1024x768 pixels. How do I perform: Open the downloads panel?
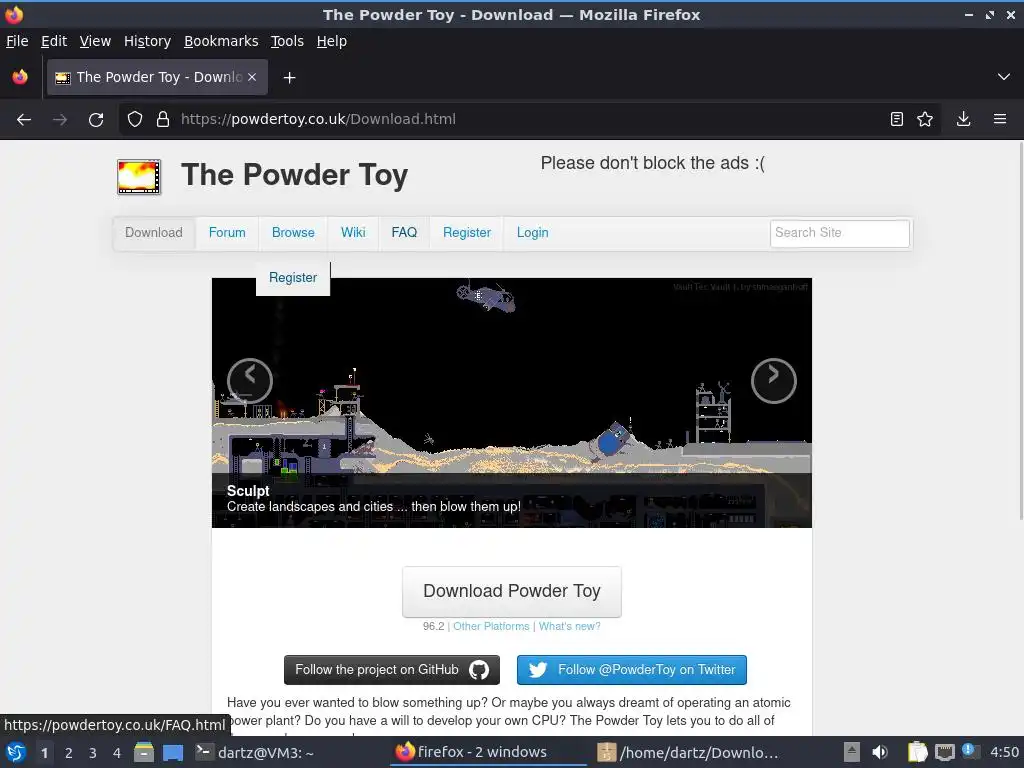click(x=963, y=120)
